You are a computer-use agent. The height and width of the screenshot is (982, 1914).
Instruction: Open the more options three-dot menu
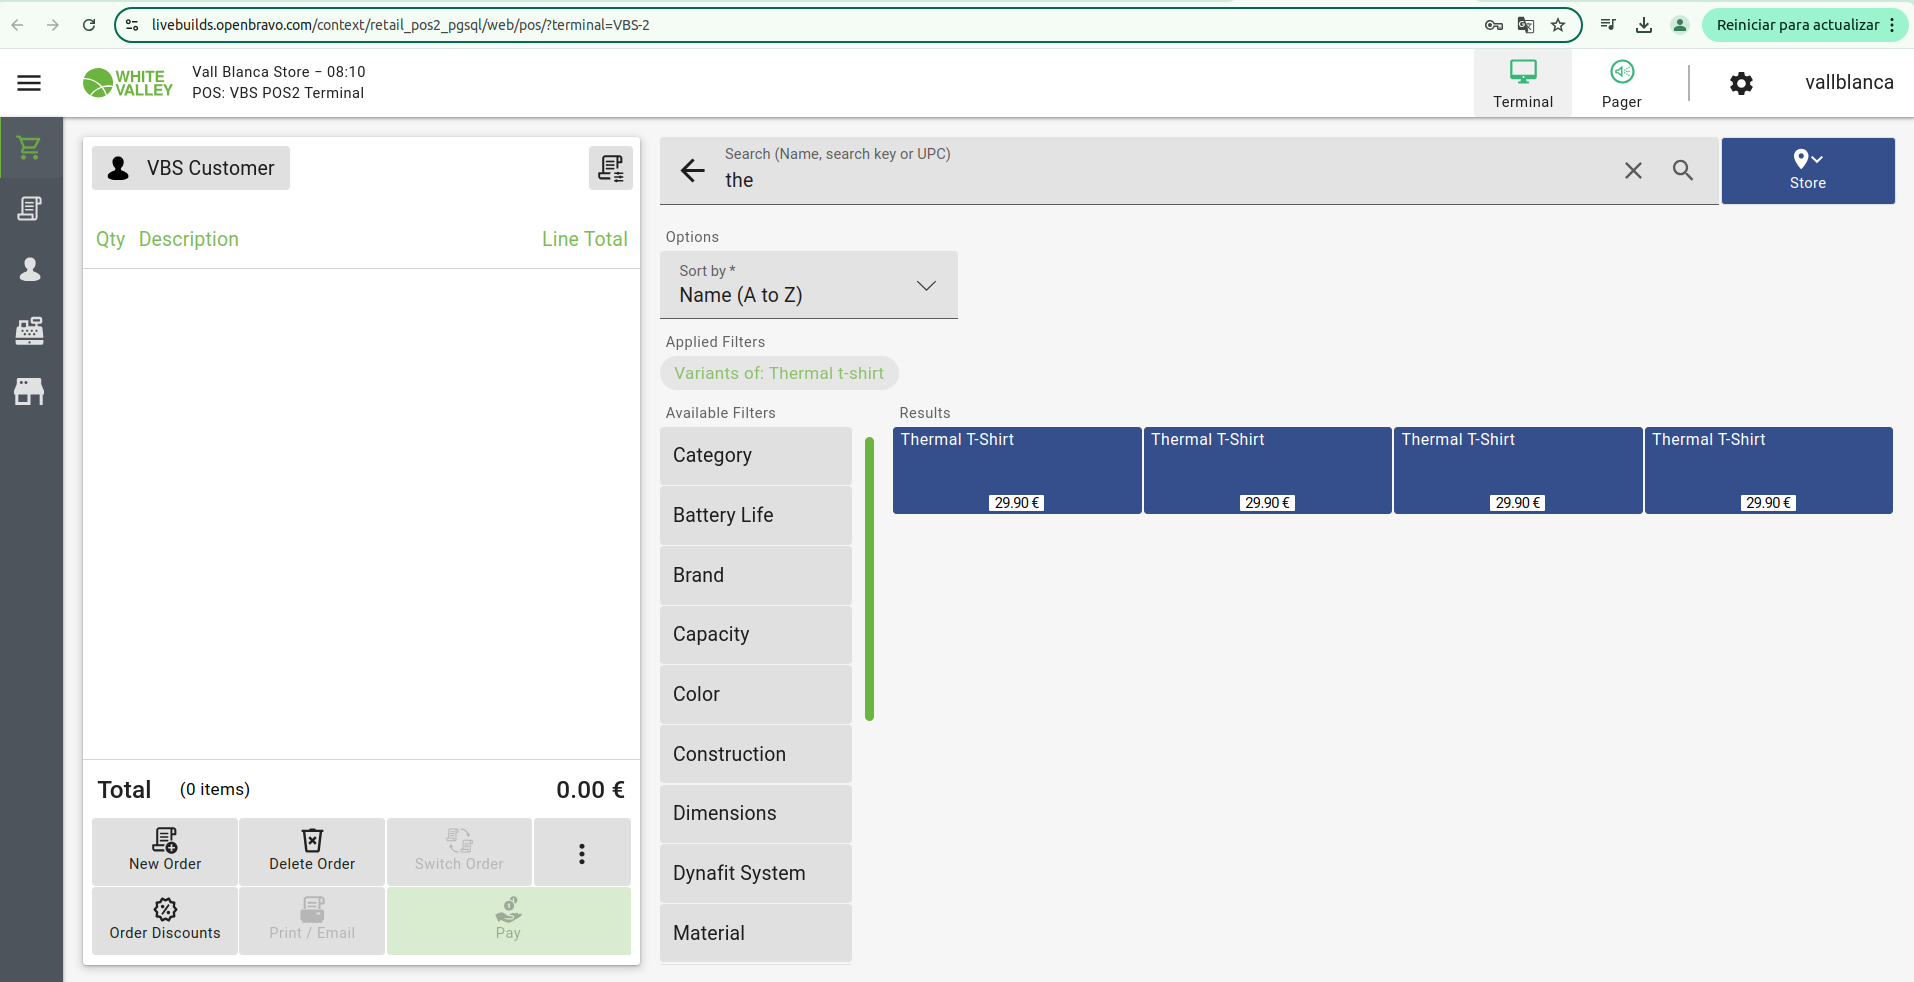coord(581,852)
